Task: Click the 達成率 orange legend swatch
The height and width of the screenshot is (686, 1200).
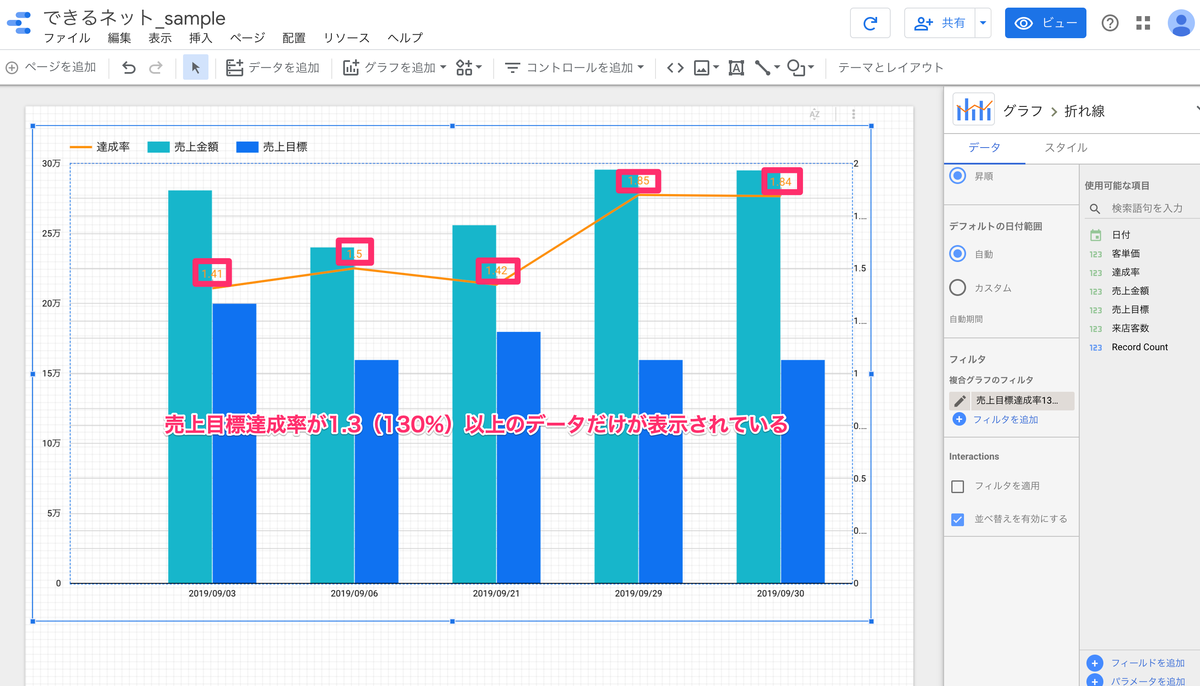Action: click(x=80, y=147)
